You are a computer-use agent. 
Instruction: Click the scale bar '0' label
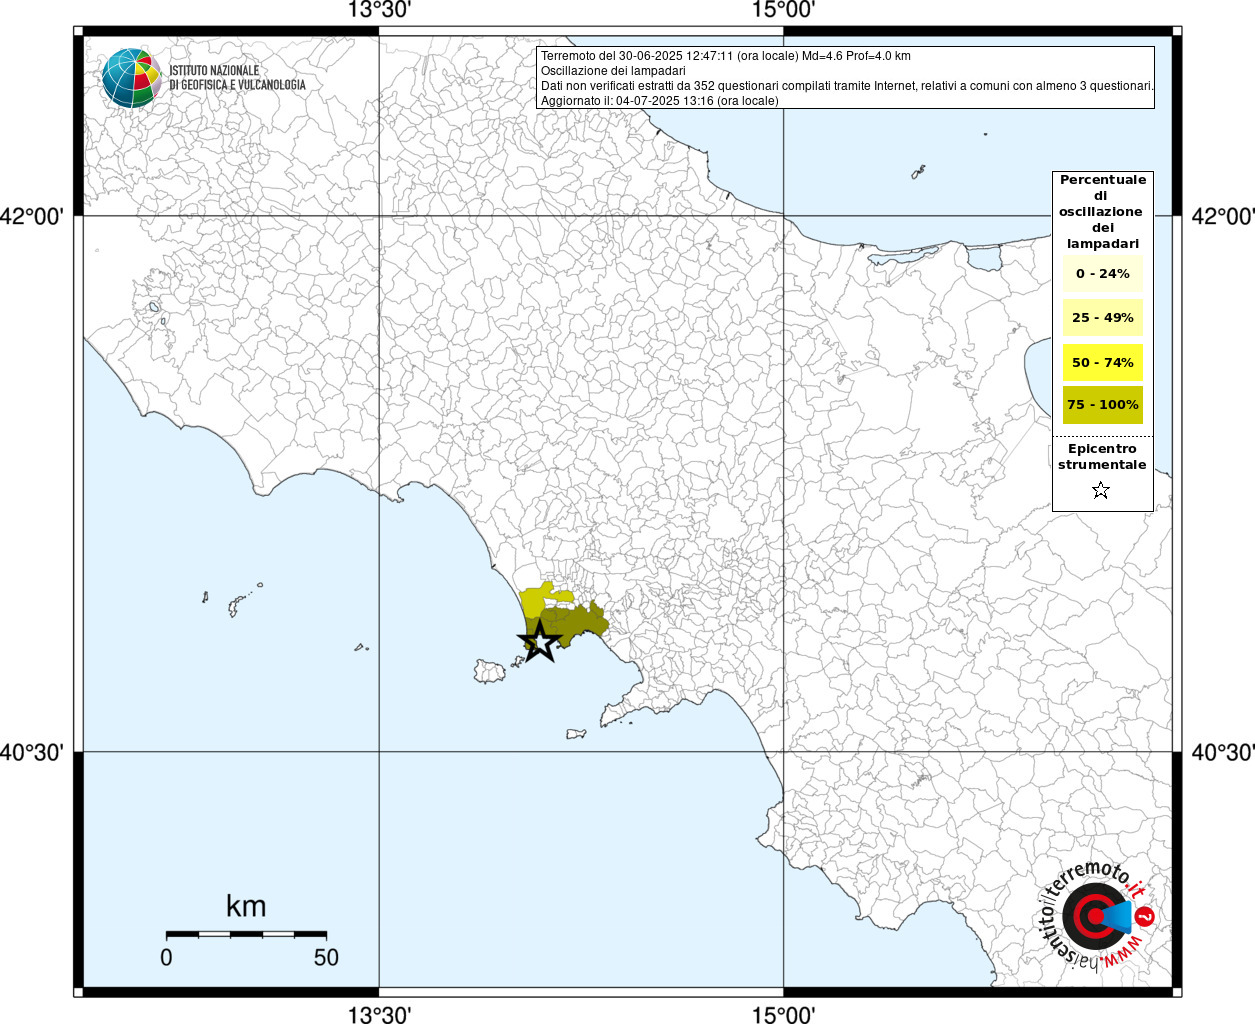[x=166, y=957]
